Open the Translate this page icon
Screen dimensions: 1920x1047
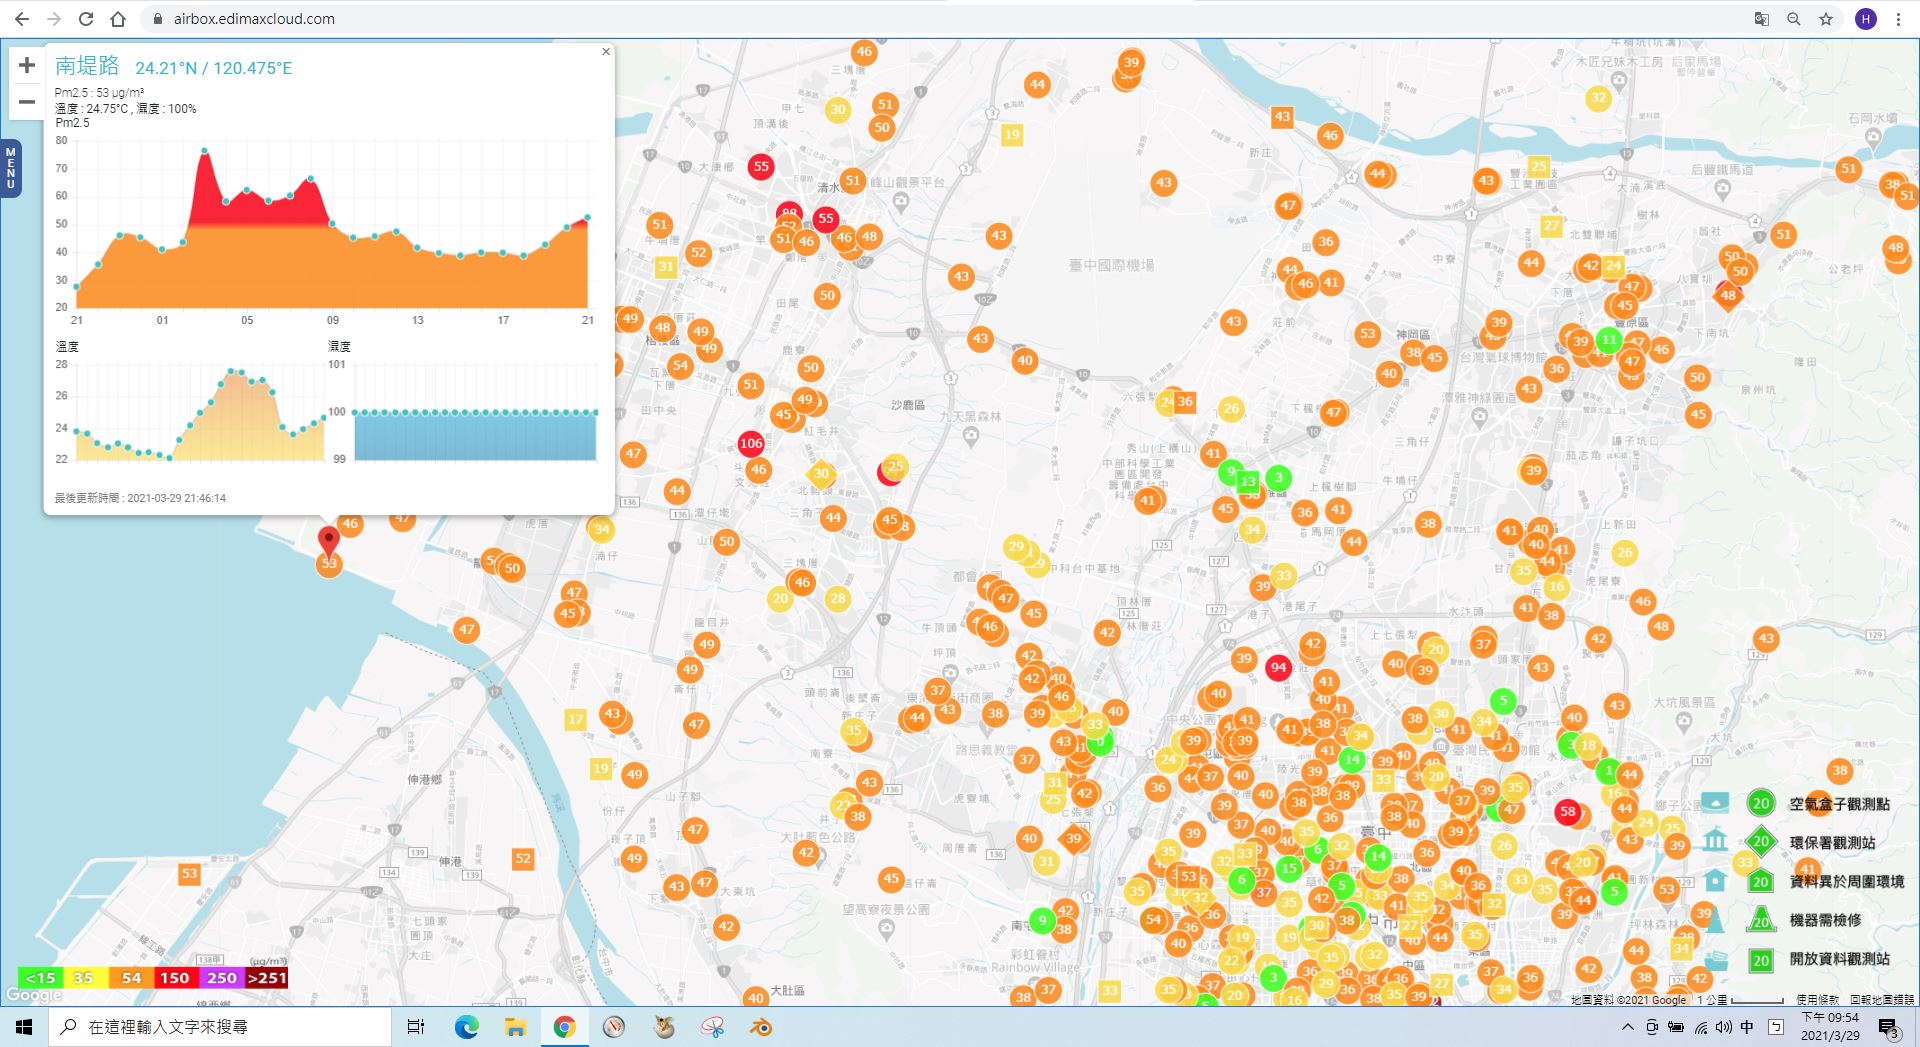[1762, 19]
